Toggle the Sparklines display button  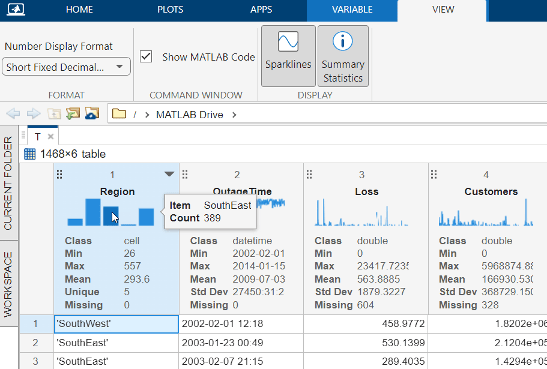pos(289,56)
